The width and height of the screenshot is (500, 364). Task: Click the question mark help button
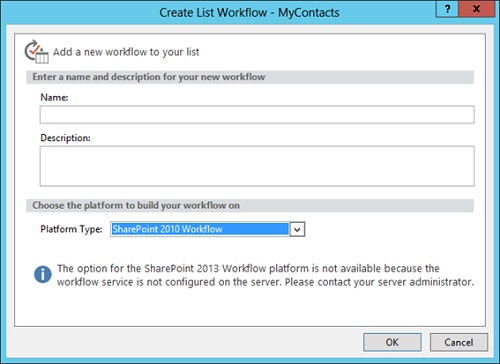[447, 9]
